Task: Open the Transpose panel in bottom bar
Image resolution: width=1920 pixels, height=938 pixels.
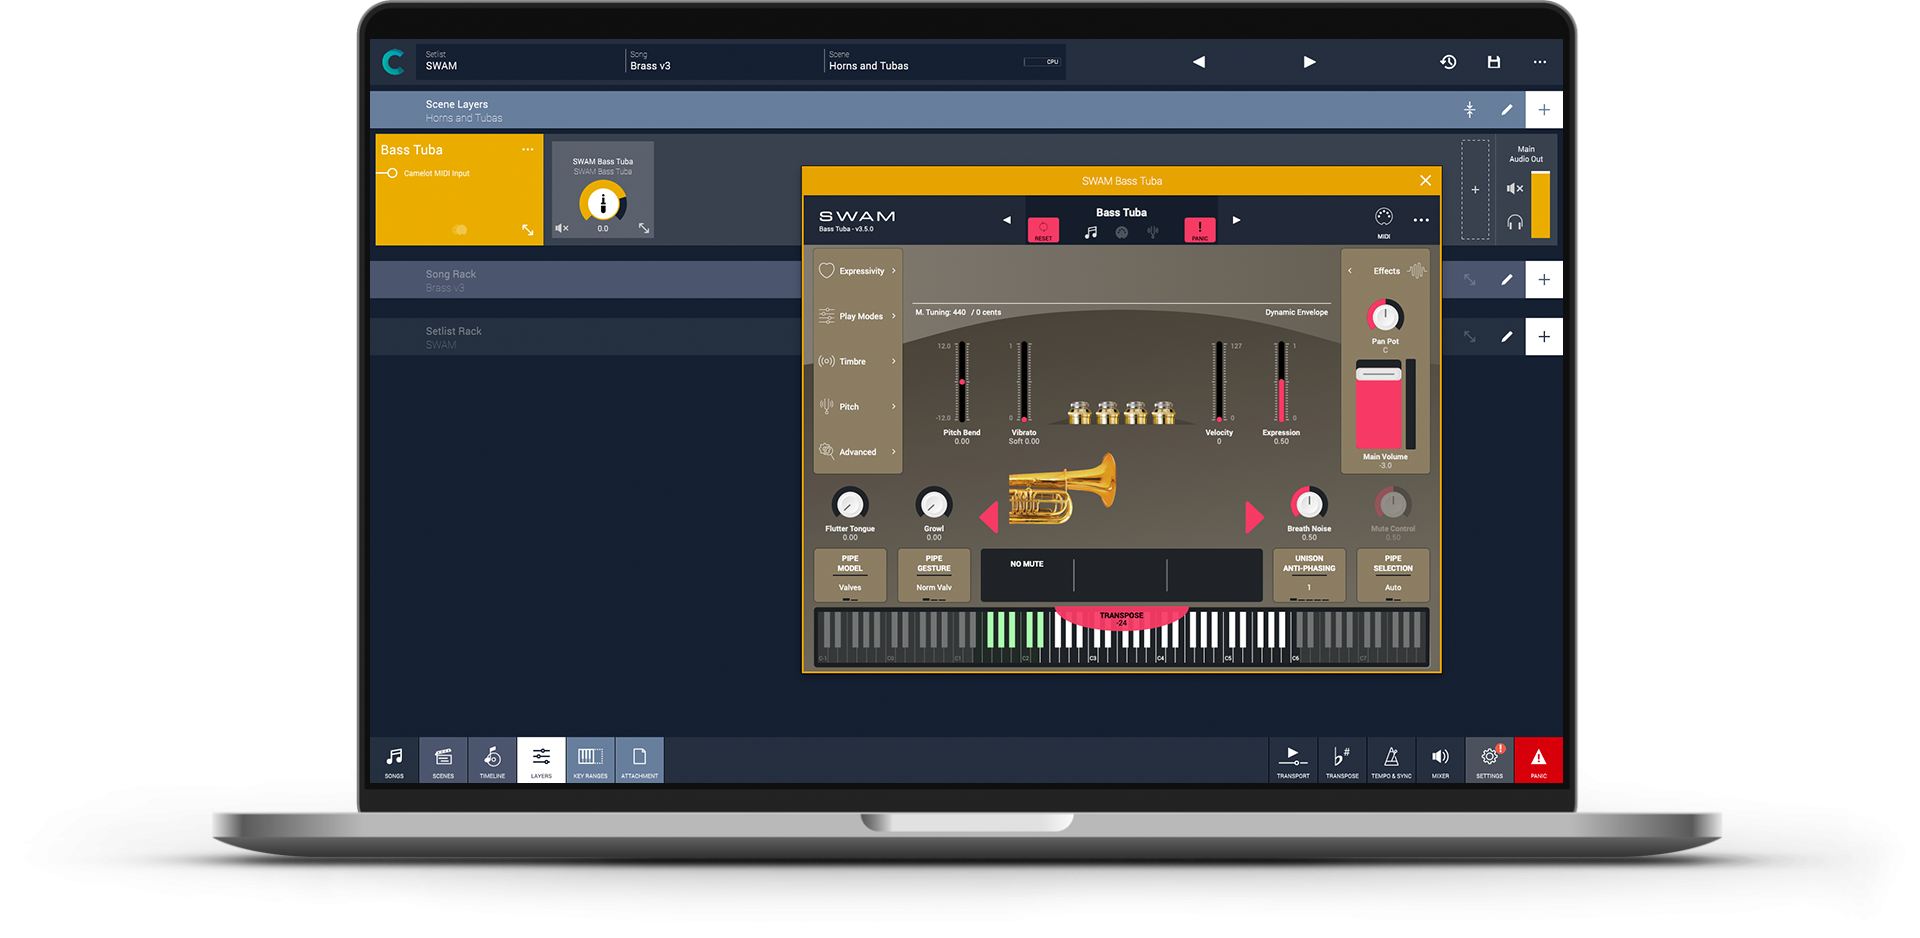Action: point(1342,761)
